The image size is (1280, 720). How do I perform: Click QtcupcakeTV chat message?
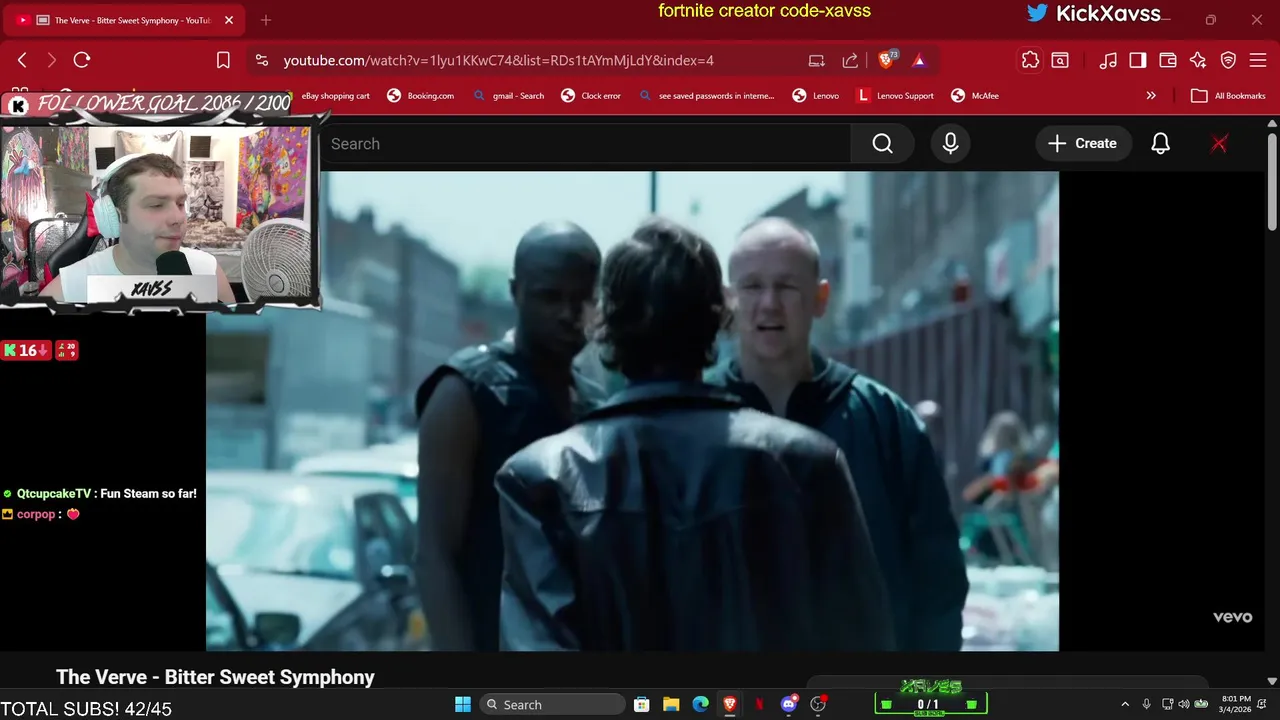(x=100, y=494)
